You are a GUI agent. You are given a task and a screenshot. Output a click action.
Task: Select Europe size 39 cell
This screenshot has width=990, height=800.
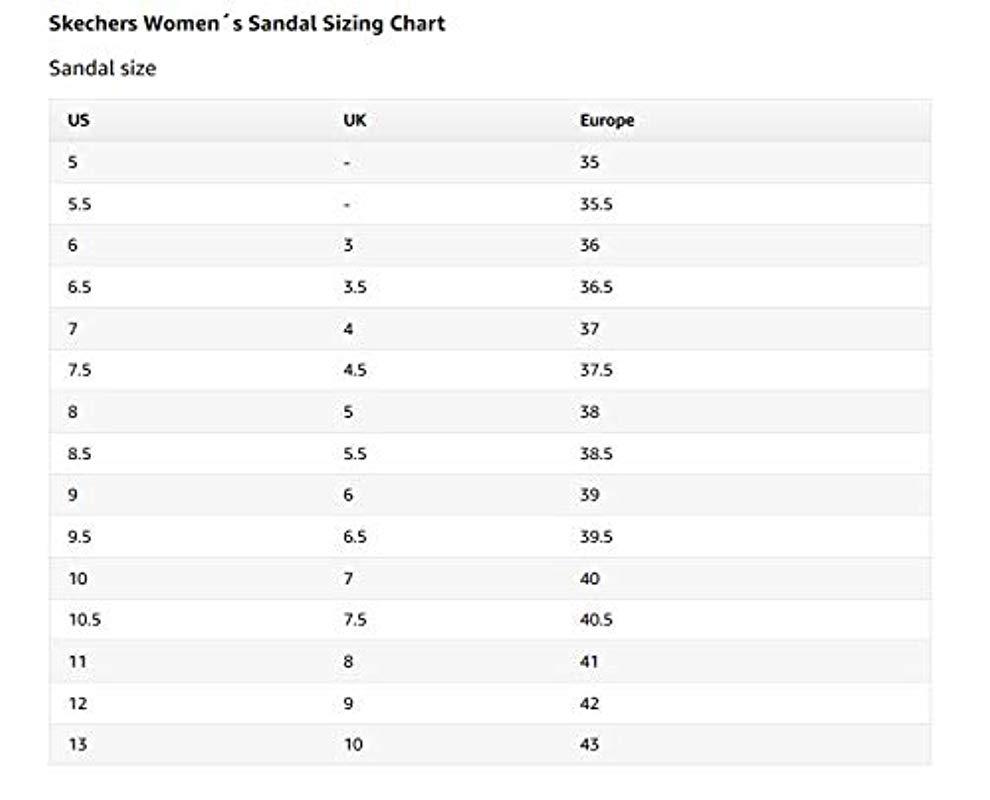[x=589, y=495]
